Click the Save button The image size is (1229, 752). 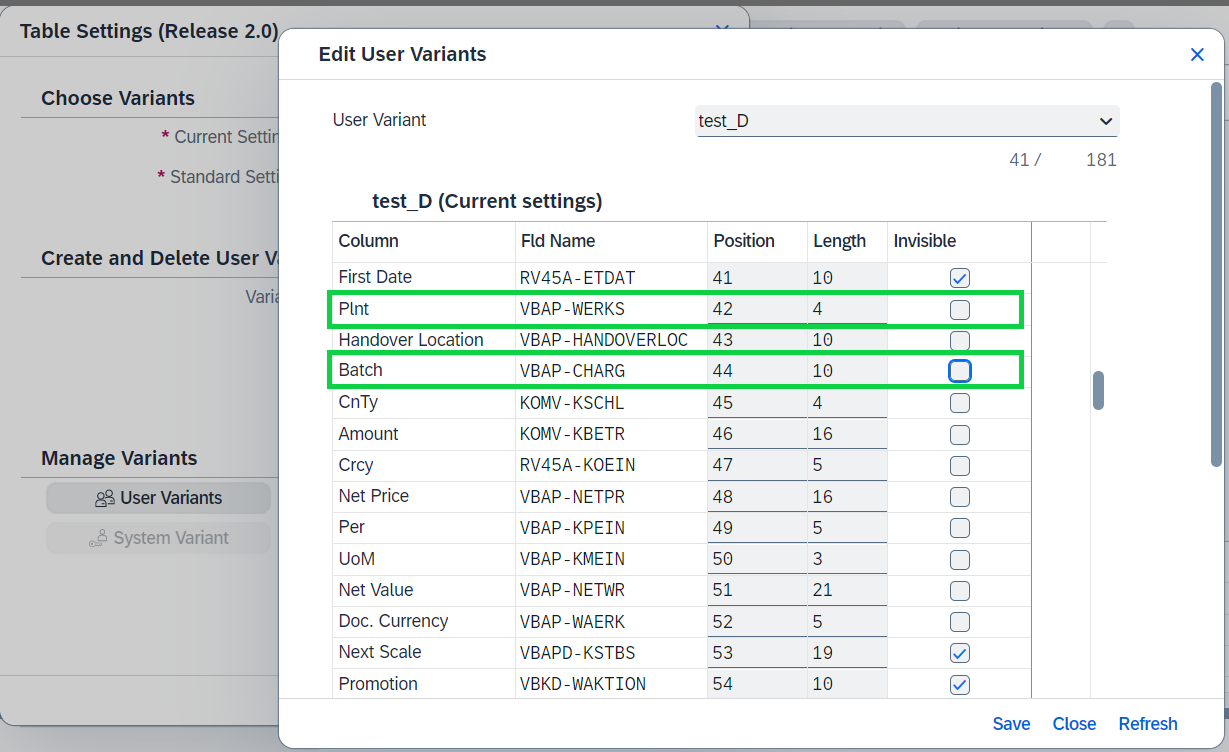click(x=1011, y=724)
